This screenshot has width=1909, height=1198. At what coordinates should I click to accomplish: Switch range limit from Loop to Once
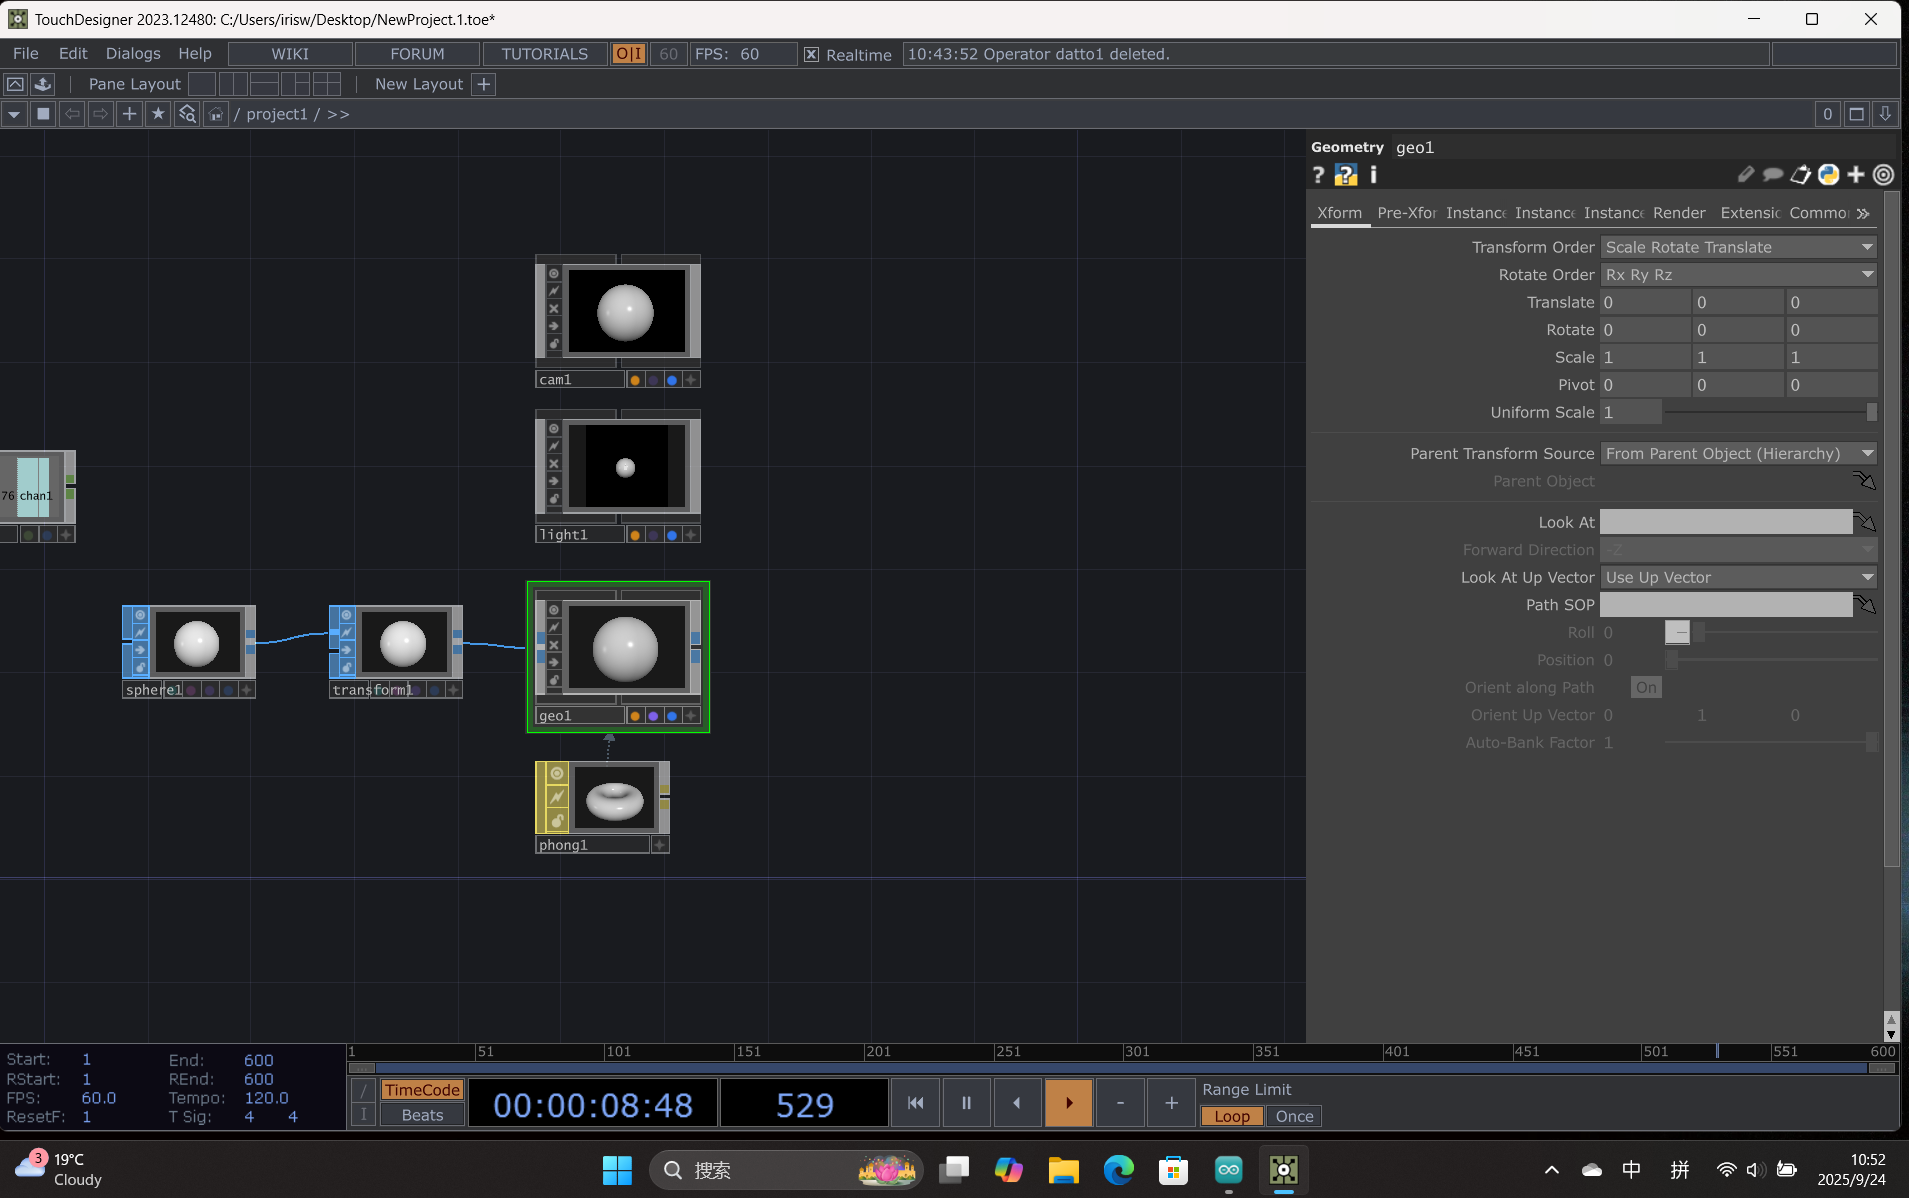click(x=1294, y=1116)
